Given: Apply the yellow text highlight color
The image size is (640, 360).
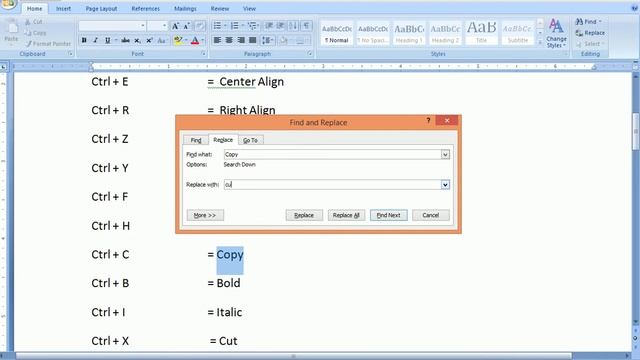Looking at the screenshot, I should pos(178,40).
